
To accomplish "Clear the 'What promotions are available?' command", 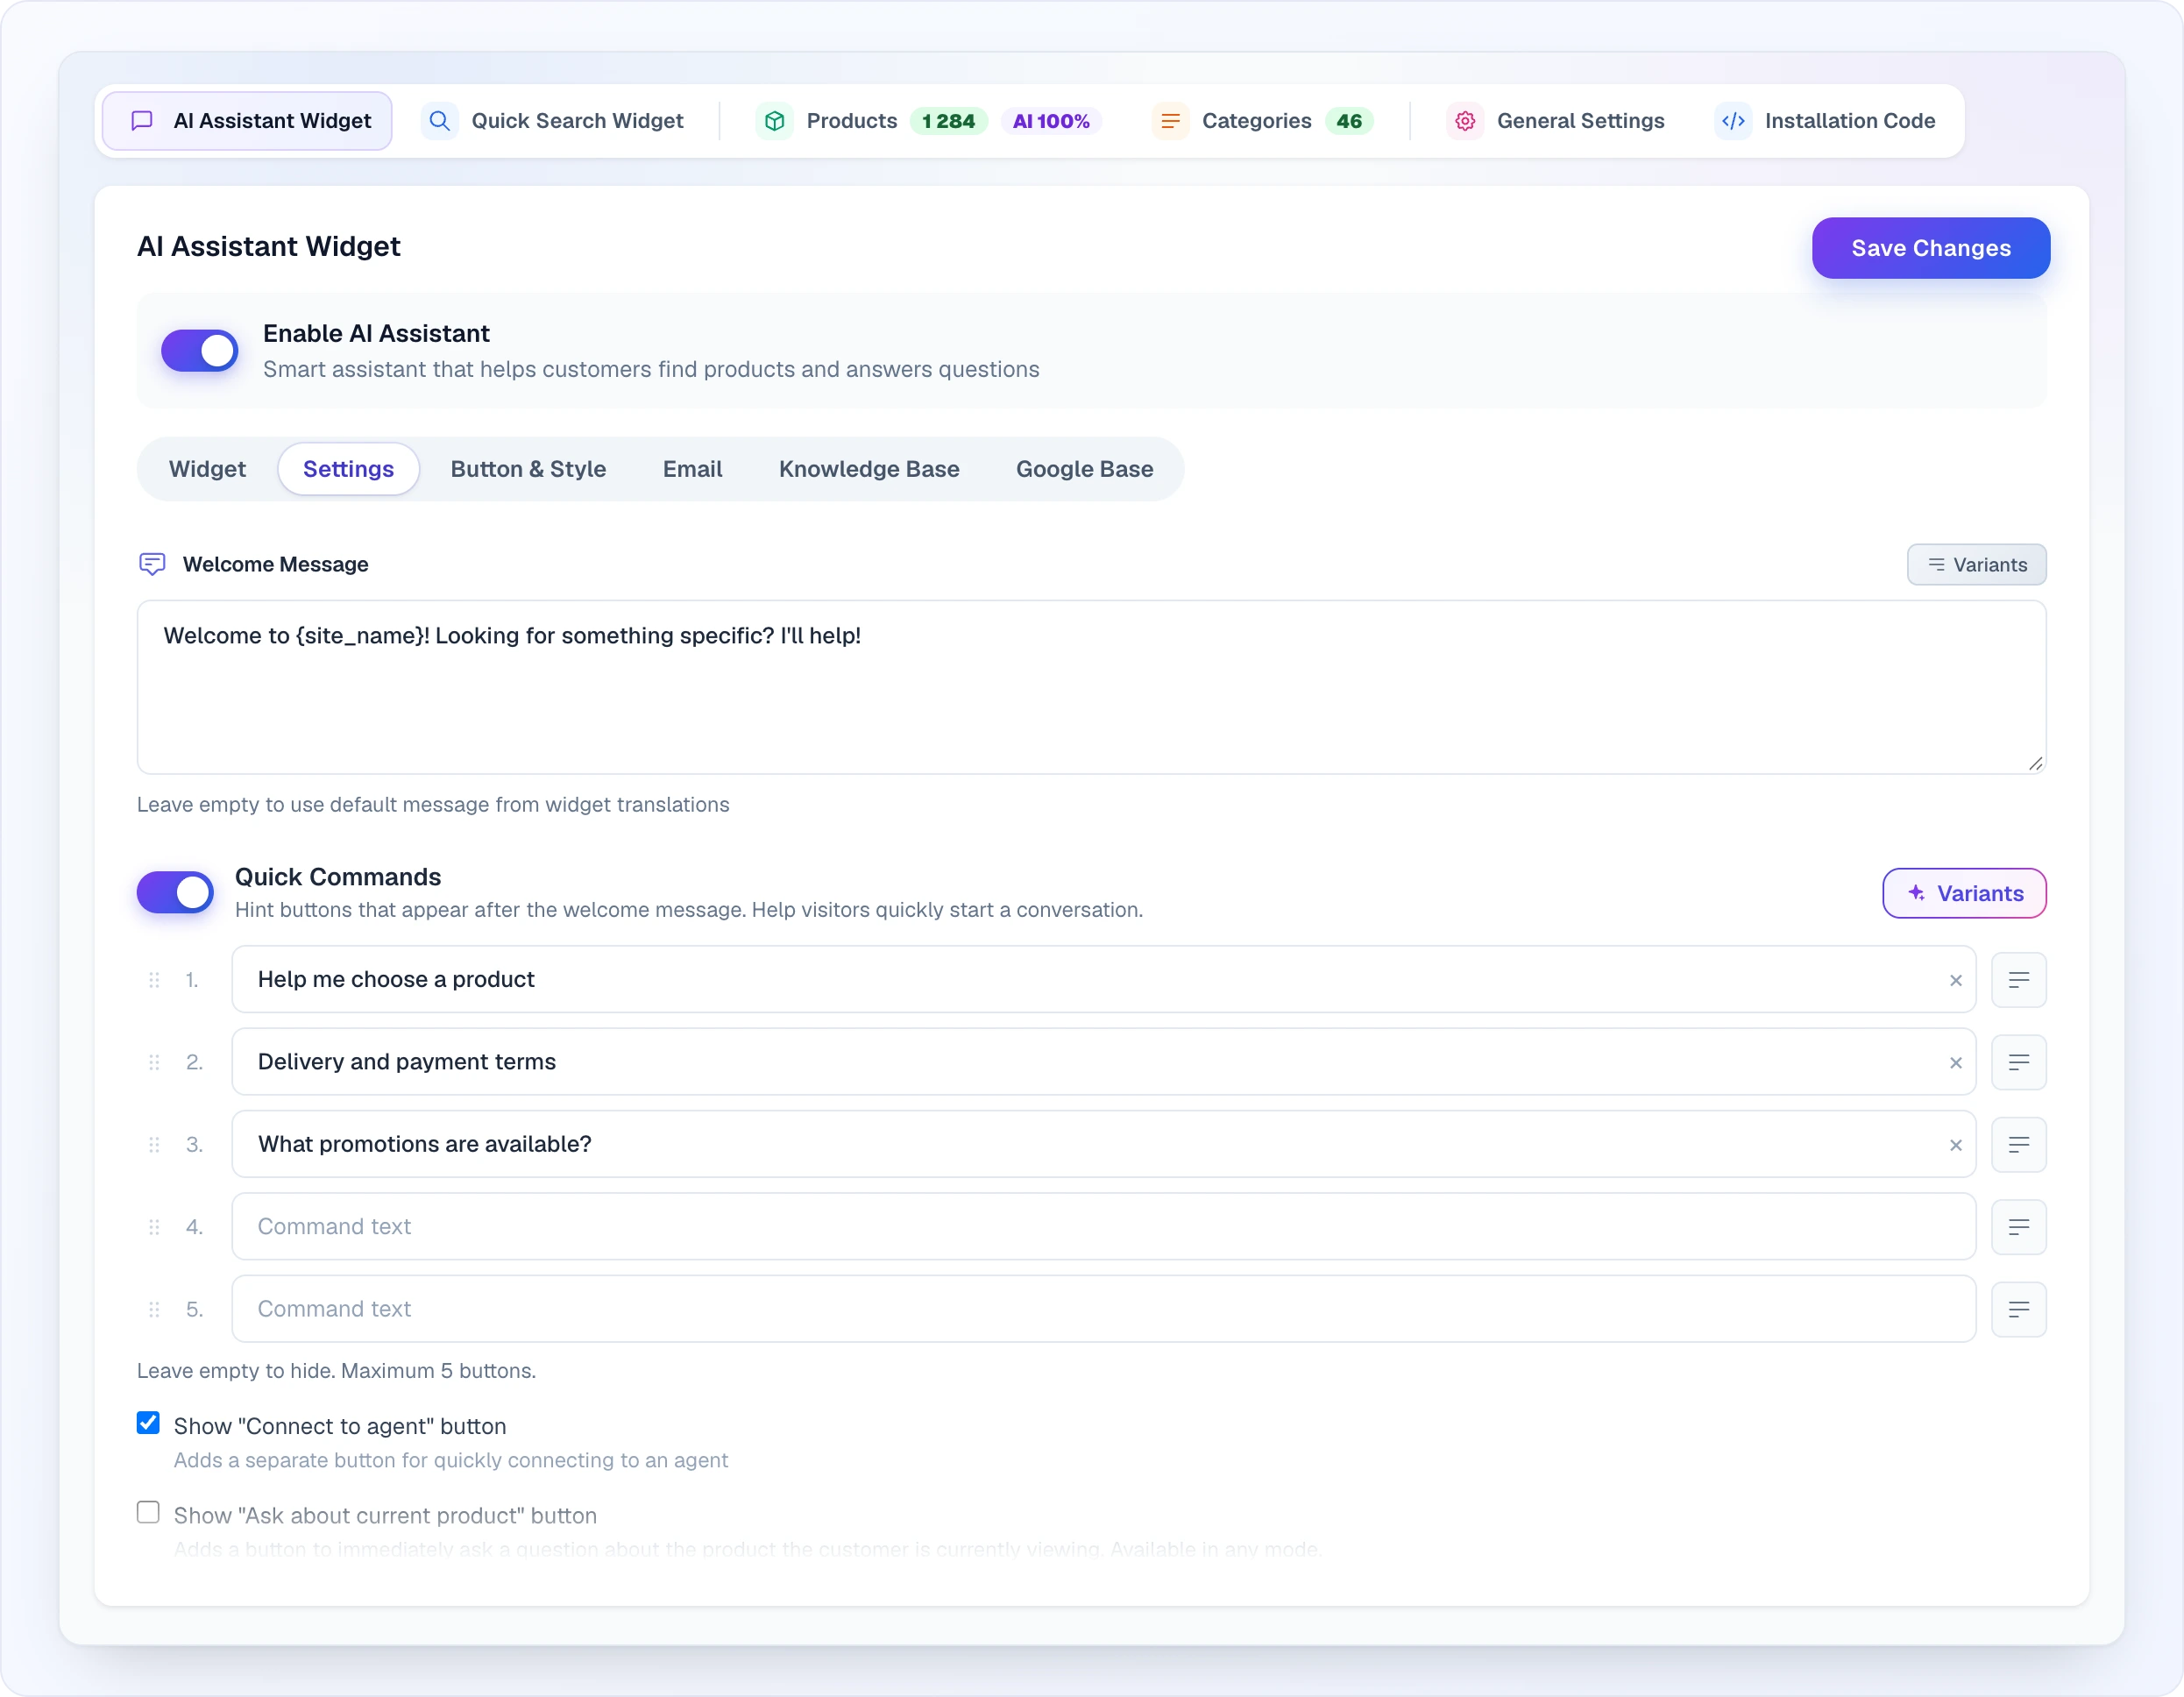I will coord(1955,1145).
